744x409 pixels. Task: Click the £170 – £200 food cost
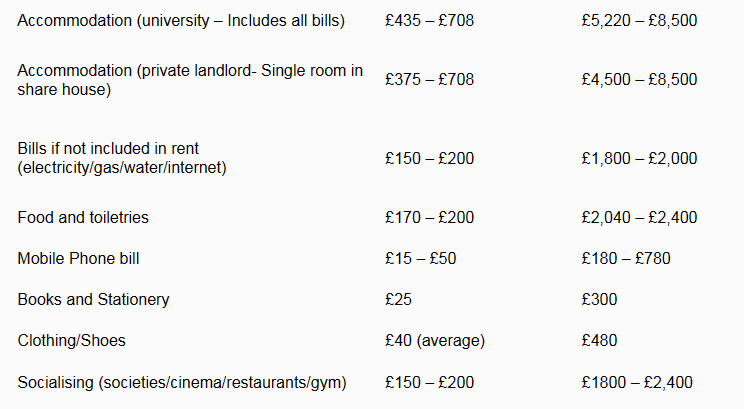coord(429,217)
